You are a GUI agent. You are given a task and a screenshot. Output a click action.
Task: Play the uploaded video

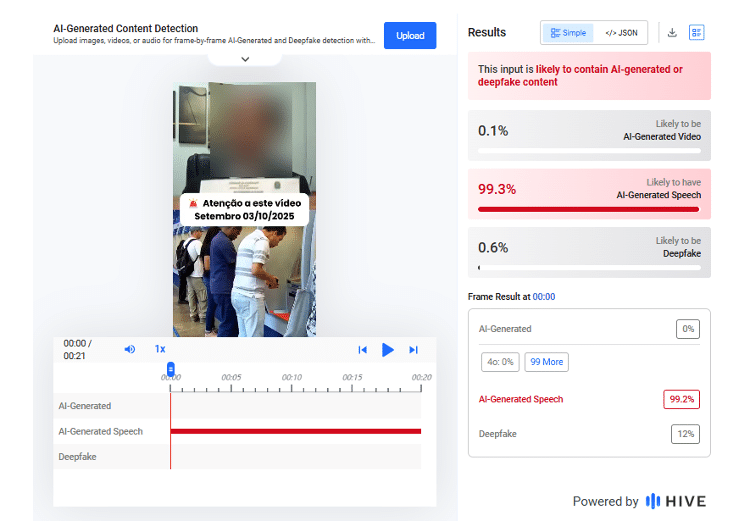pyautogui.click(x=388, y=350)
